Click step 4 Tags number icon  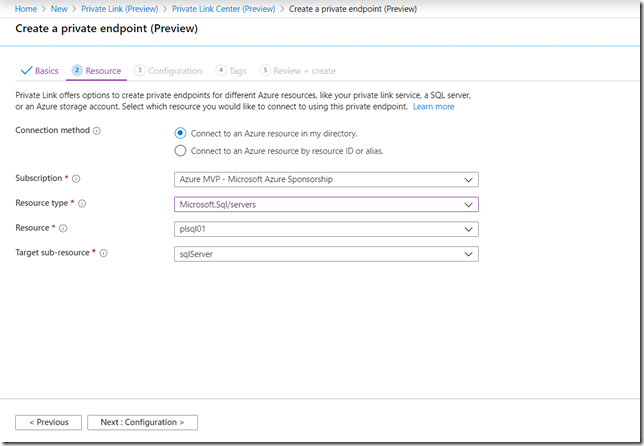[x=220, y=71]
